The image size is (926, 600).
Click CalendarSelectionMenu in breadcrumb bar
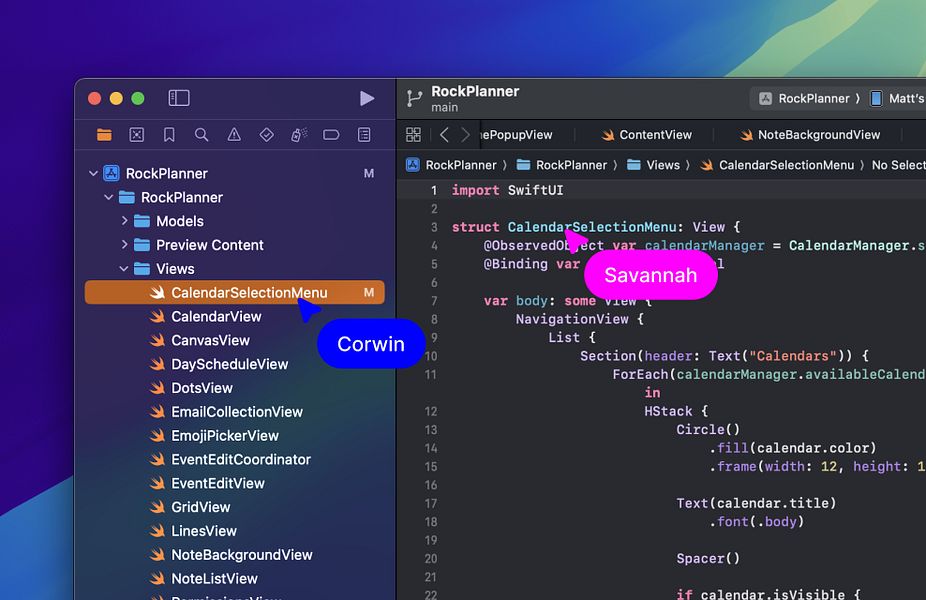coord(777,165)
